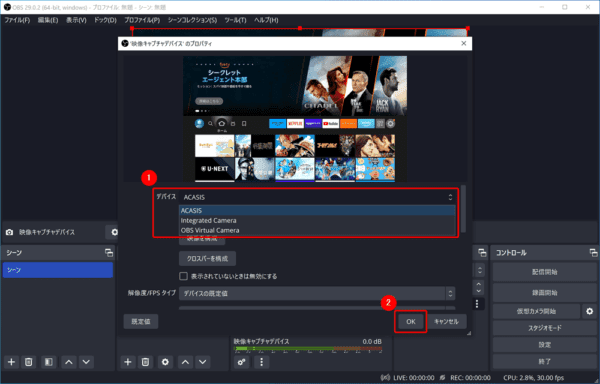600x384 pixels.
Task: Pop out the コントロール dock panel
Action: [x=593, y=253]
